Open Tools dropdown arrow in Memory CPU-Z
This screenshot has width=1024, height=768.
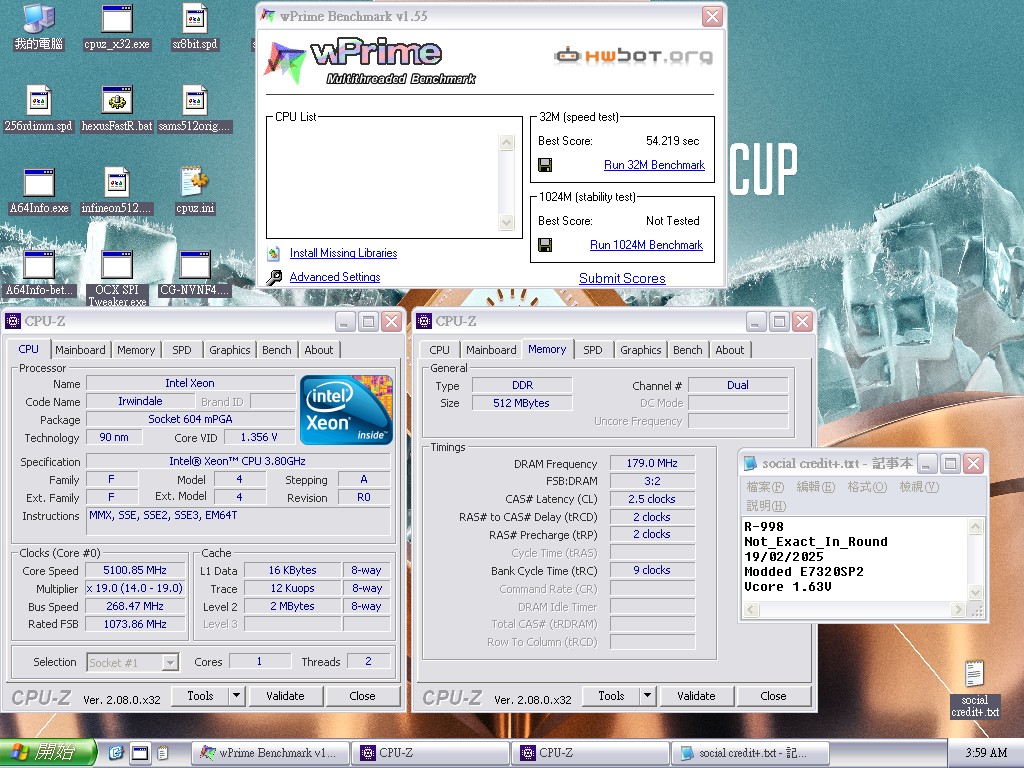tap(648, 696)
